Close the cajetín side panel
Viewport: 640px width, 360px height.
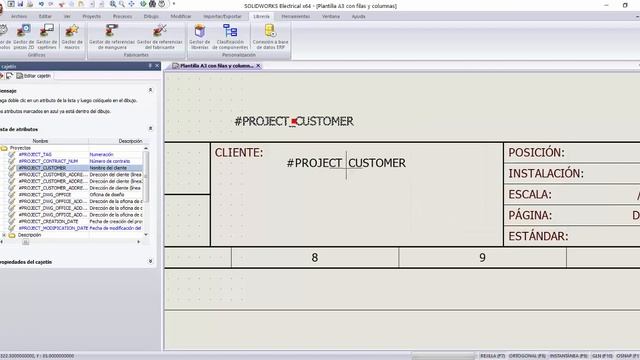(x=157, y=66)
